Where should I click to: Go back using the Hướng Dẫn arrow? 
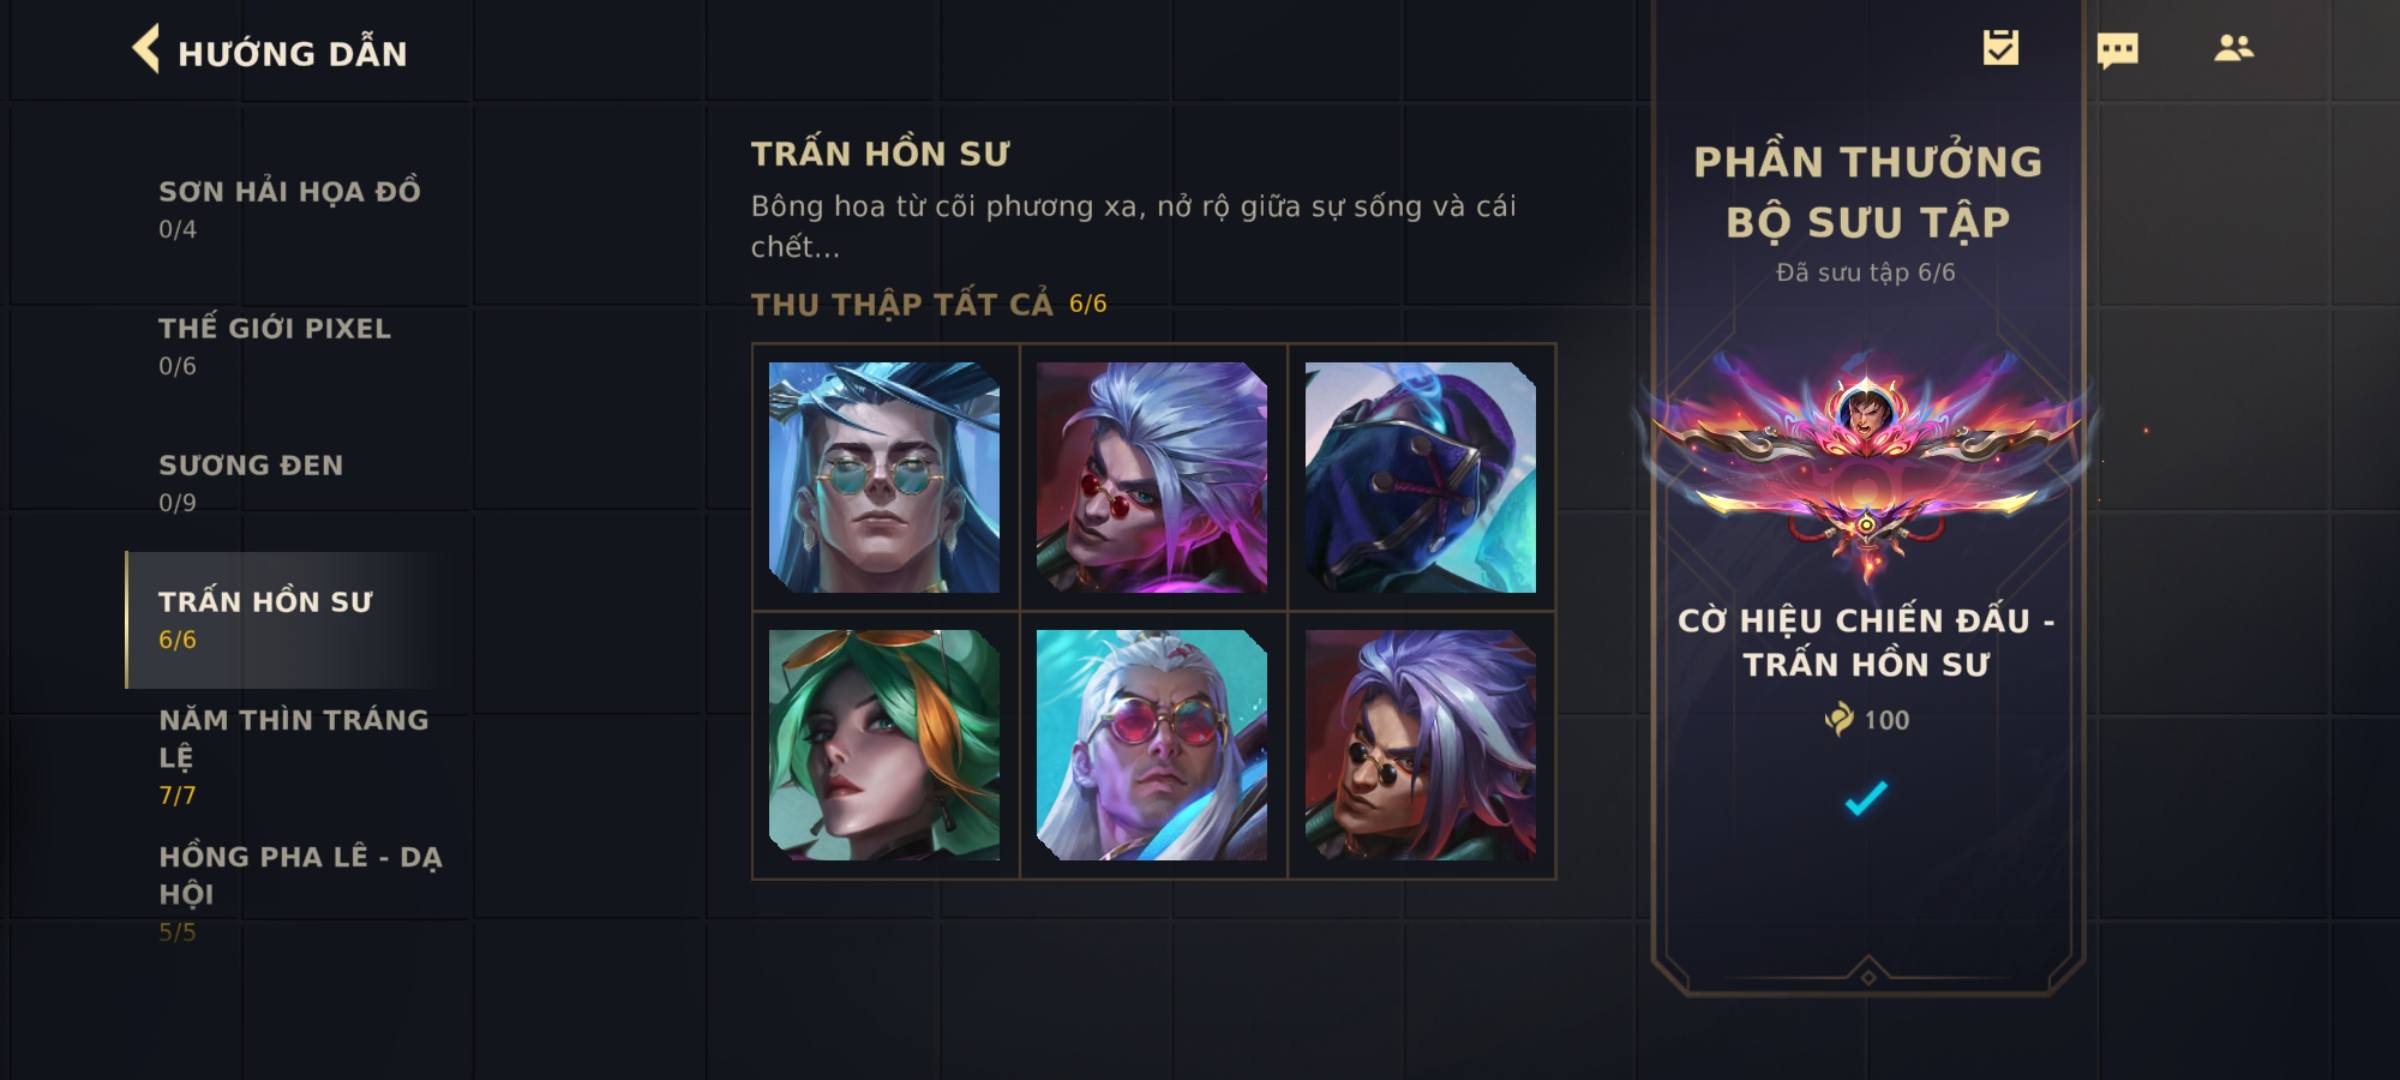coord(146,49)
